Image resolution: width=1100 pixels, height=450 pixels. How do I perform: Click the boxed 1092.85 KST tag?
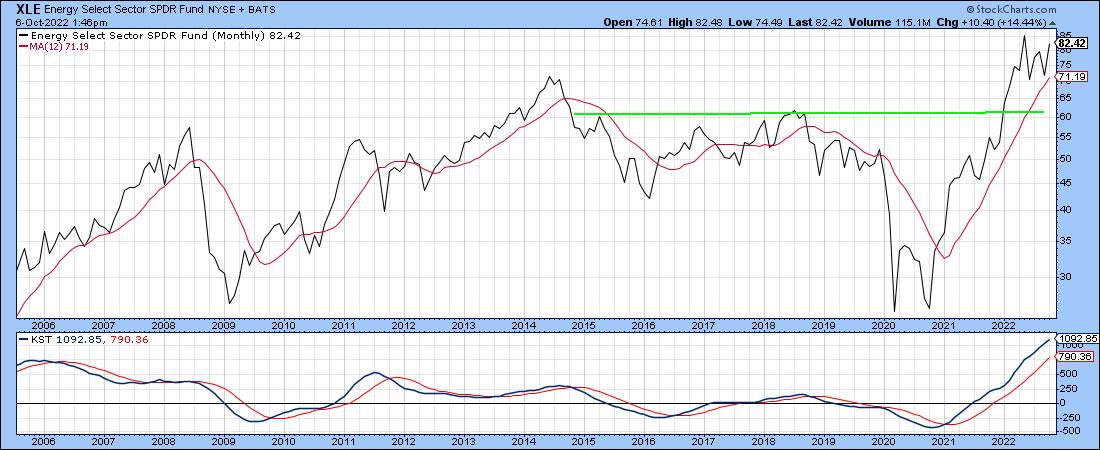pos(1075,338)
